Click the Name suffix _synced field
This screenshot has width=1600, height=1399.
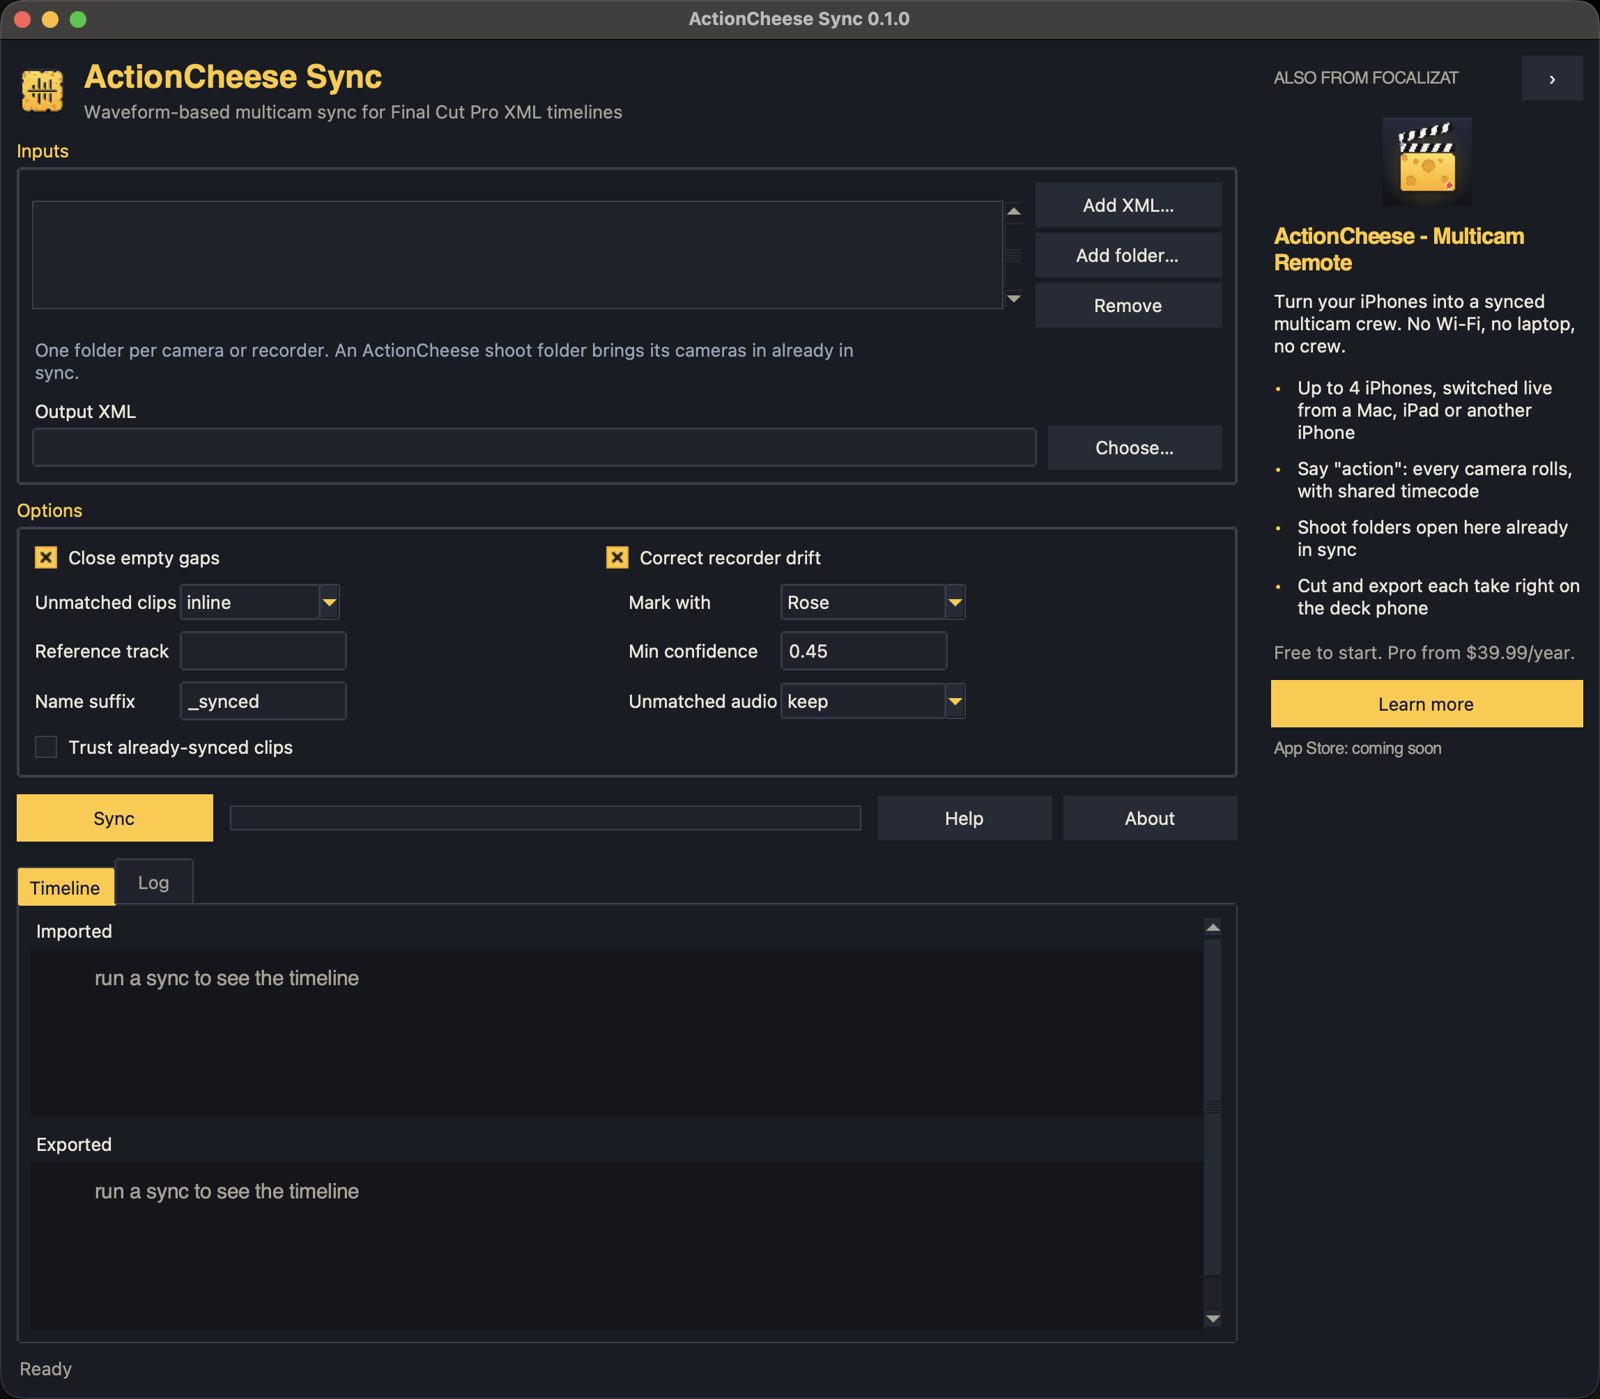[x=263, y=701]
